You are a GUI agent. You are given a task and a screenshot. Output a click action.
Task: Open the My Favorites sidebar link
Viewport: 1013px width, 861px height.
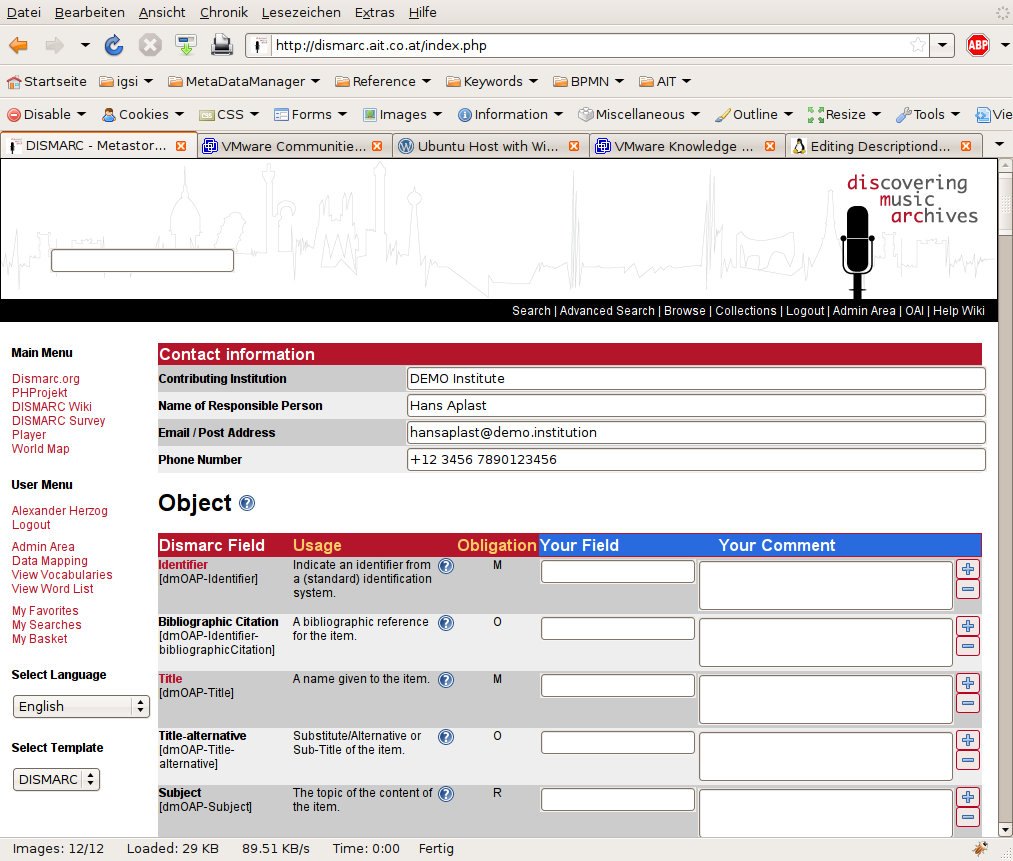tap(45, 610)
